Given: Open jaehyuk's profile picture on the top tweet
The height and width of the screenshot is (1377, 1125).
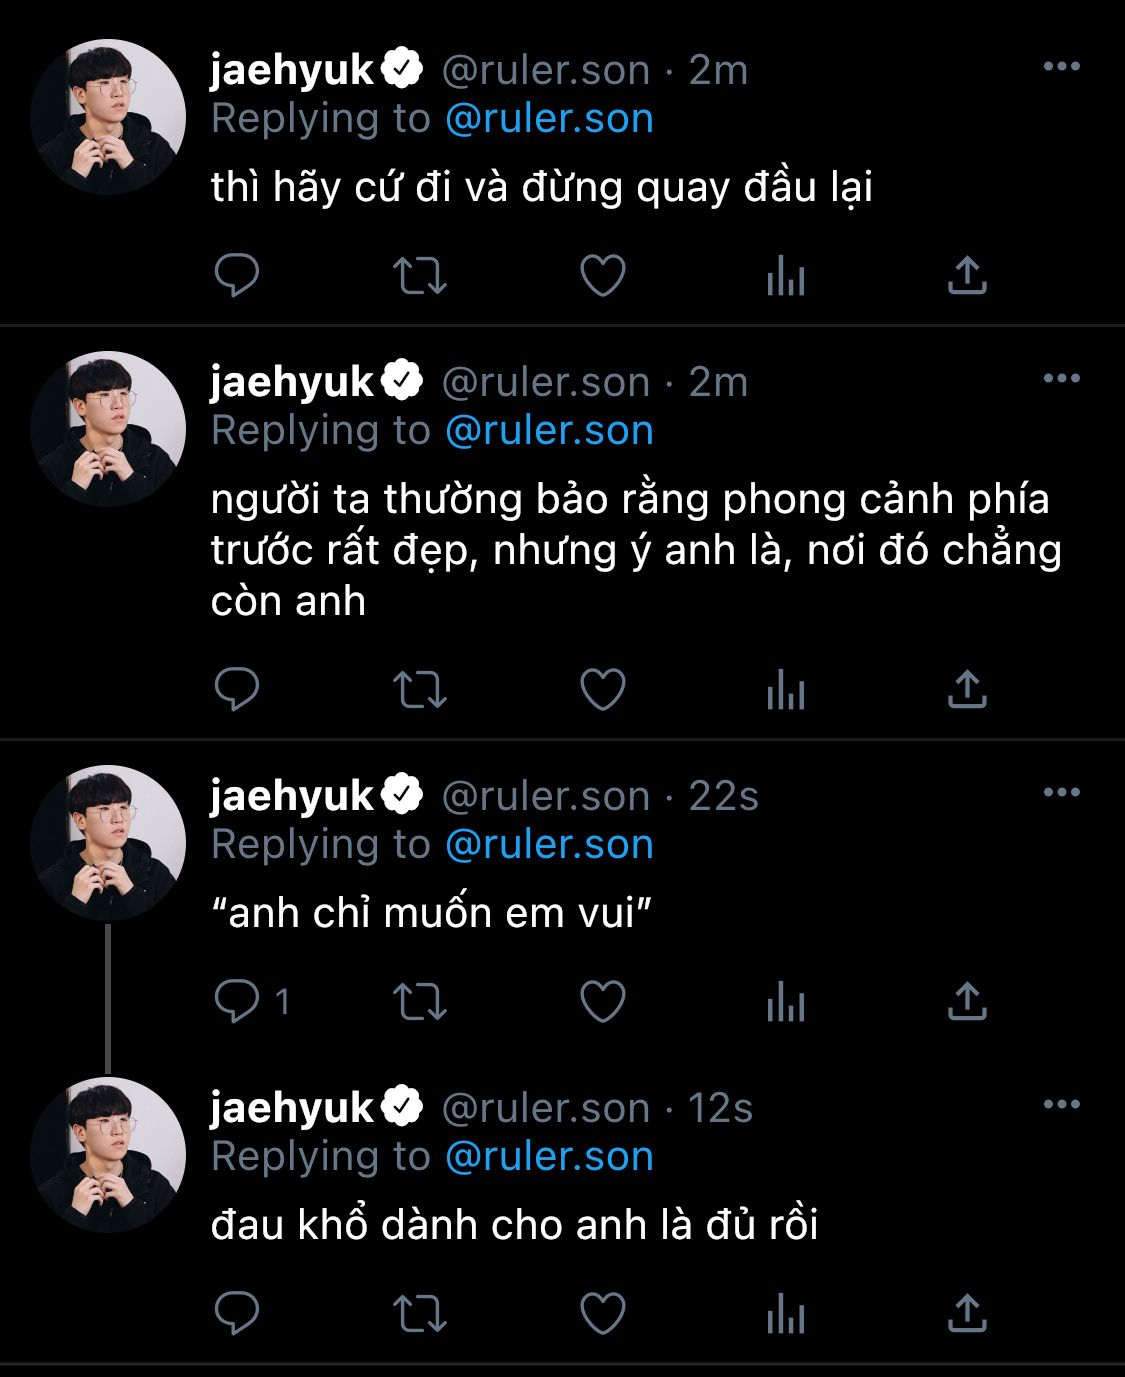Looking at the screenshot, I should (108, 117).
